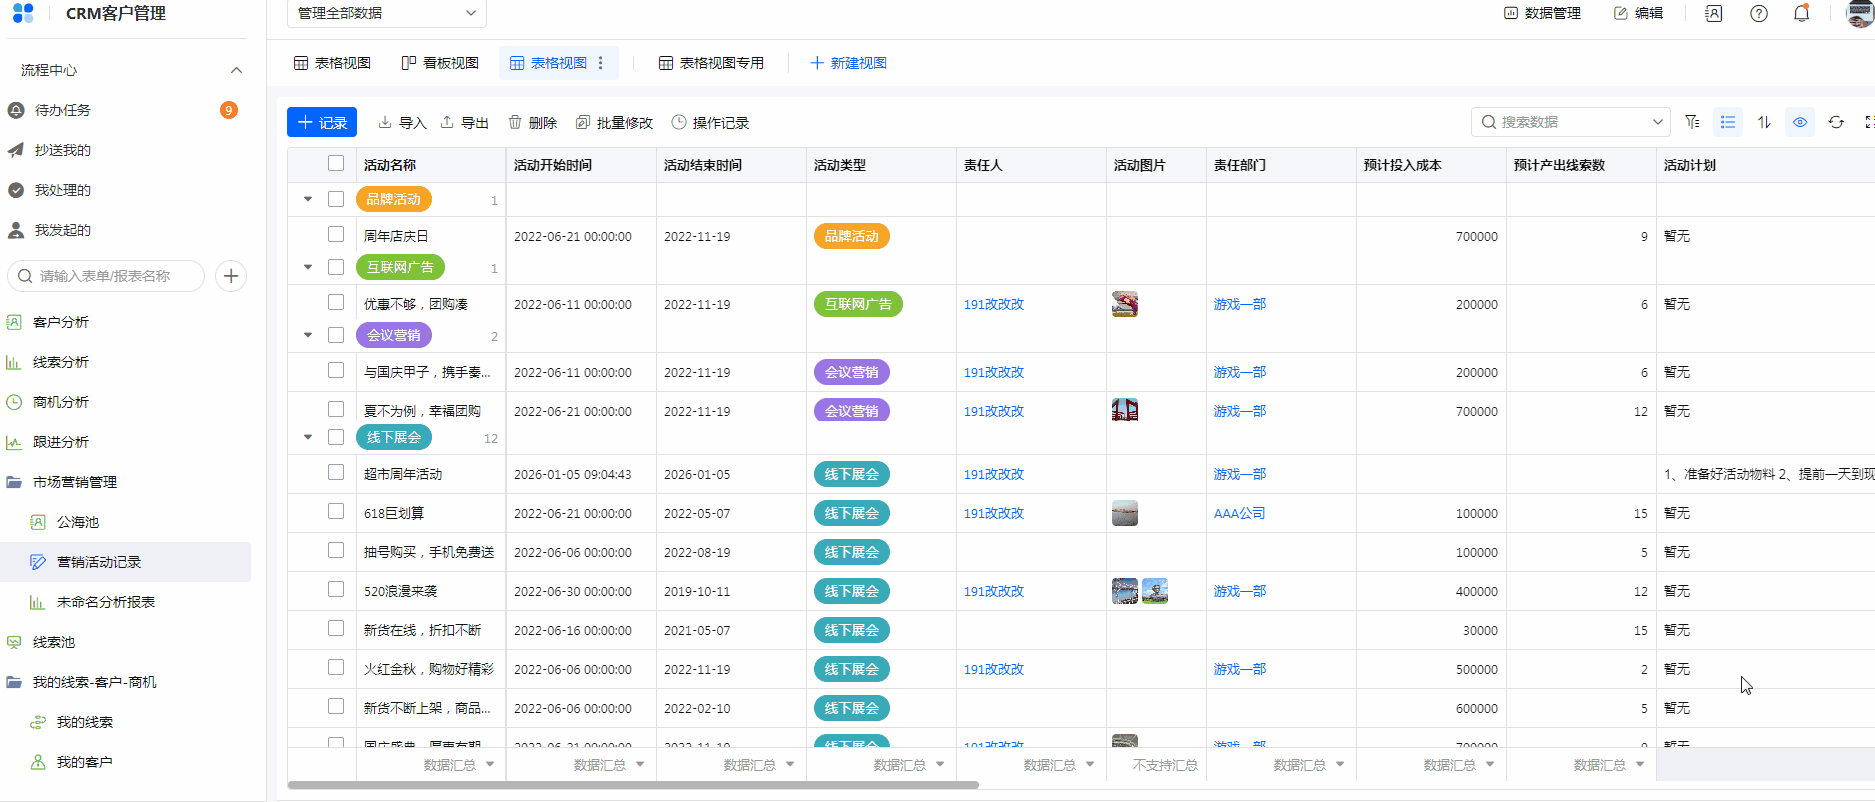
Task: Collapse the 流程中心 sidebar section
Action: pyautogui.click(x=236, y=70)
